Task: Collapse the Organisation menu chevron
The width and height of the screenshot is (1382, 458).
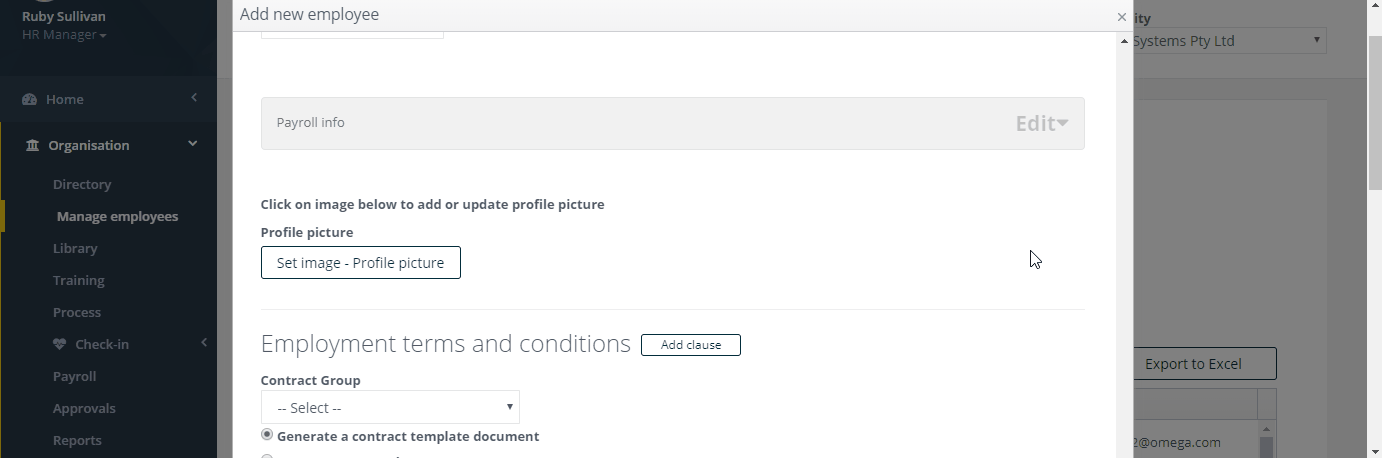Action: pyautogui.click(x=193, y=144)
